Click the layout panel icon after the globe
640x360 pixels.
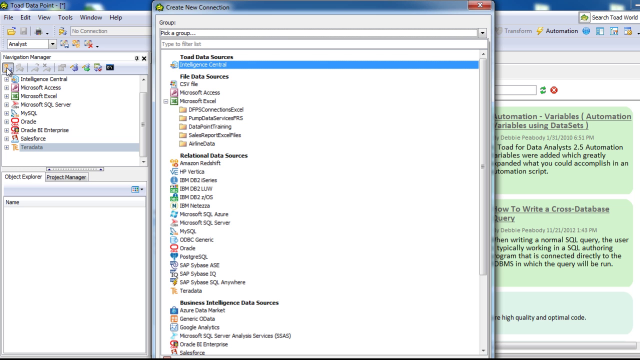pyautogui.click(x=600, y=31)
